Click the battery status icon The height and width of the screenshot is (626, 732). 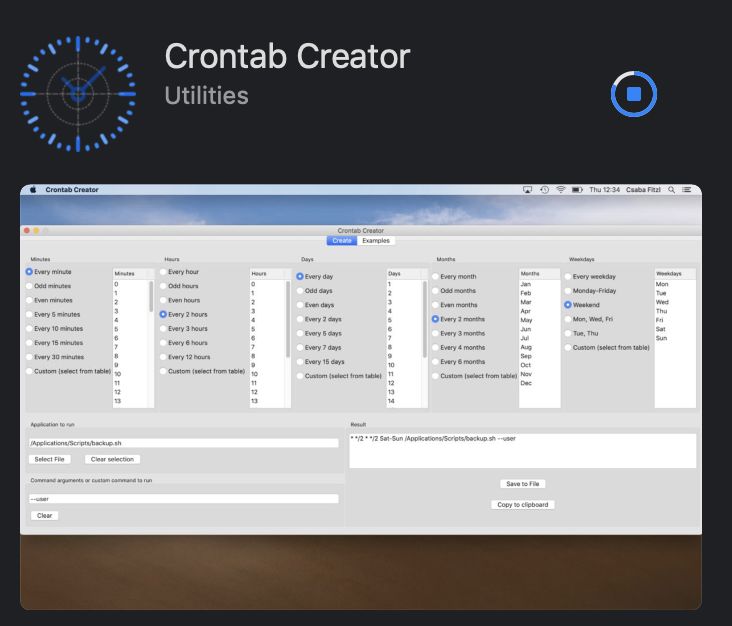(577, 190)
